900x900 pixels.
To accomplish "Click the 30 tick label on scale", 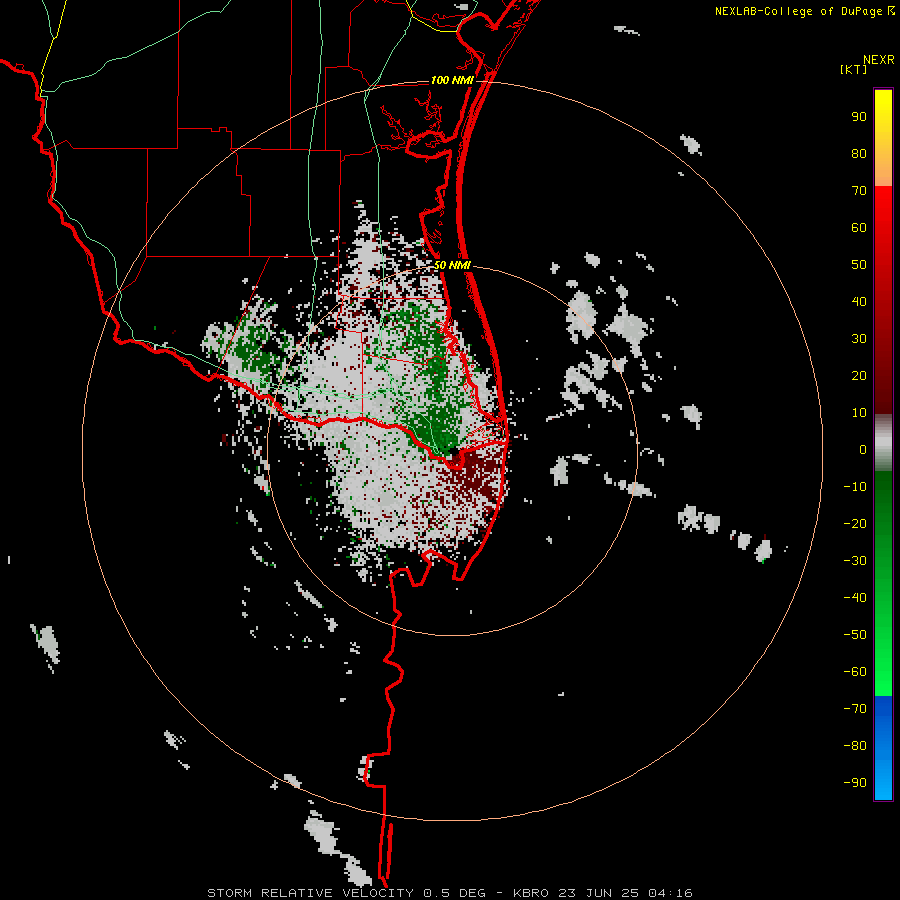I will click(859, 339).
